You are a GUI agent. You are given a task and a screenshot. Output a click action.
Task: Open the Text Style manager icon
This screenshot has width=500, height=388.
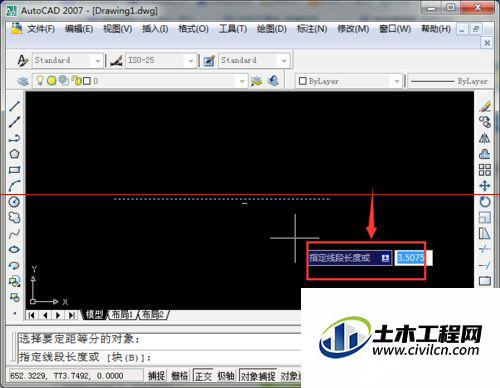point(22,60)
